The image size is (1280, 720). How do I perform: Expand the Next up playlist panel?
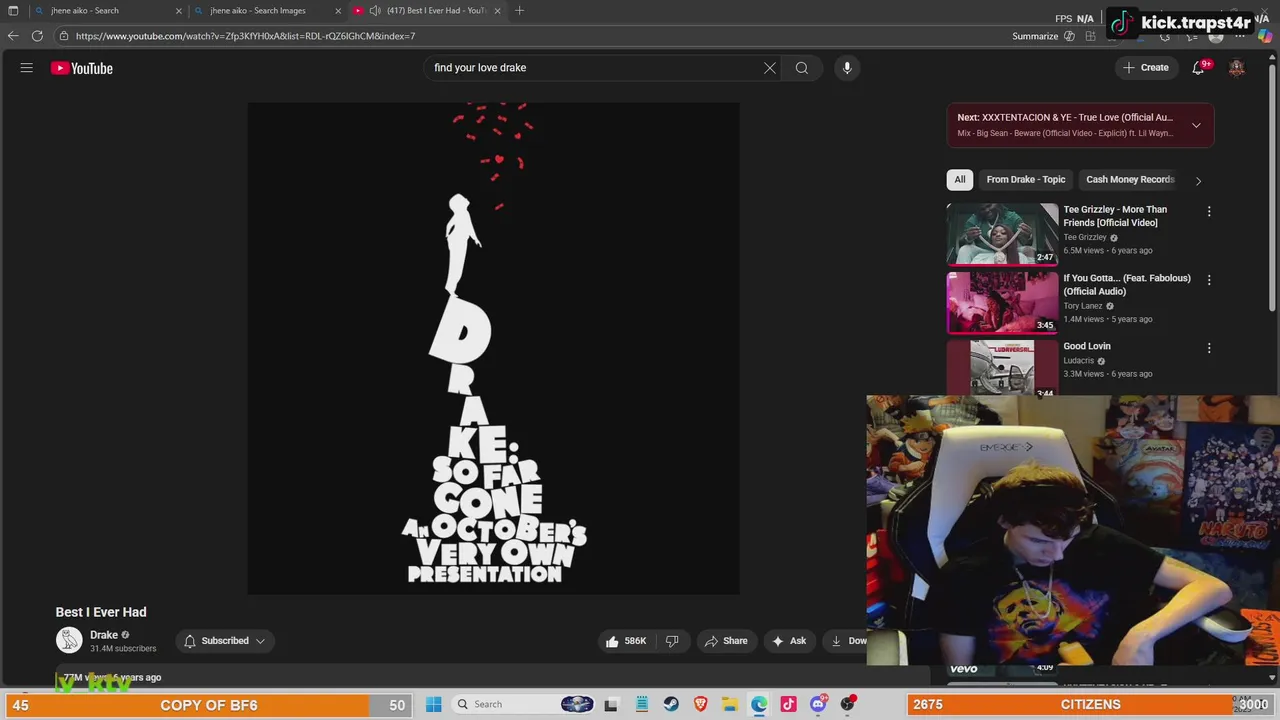[1196, 125]
